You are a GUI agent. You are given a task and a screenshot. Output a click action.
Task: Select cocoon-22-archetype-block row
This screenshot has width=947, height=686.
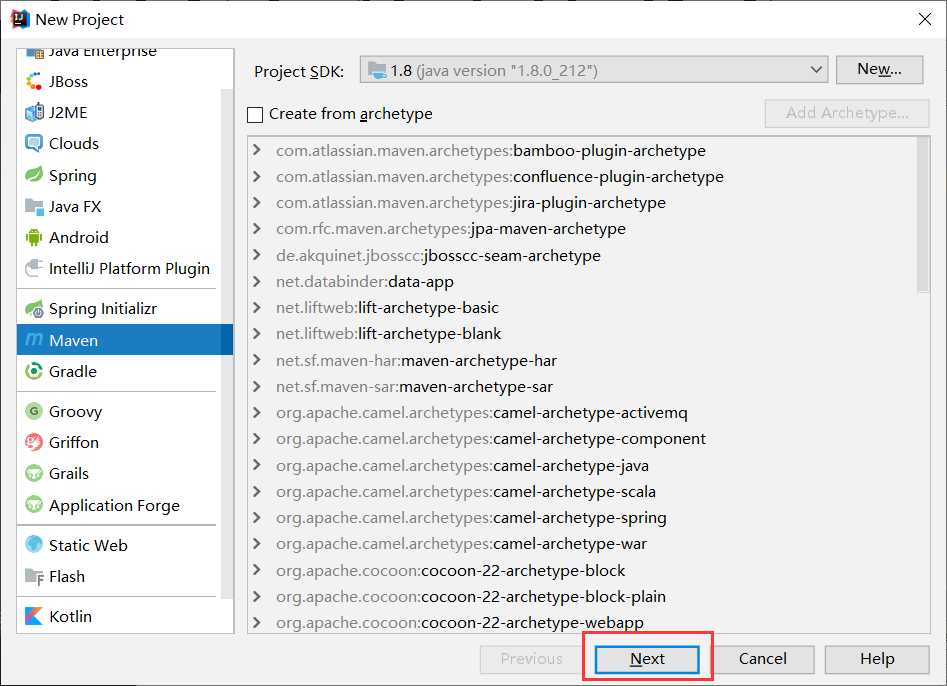point(583,570)
